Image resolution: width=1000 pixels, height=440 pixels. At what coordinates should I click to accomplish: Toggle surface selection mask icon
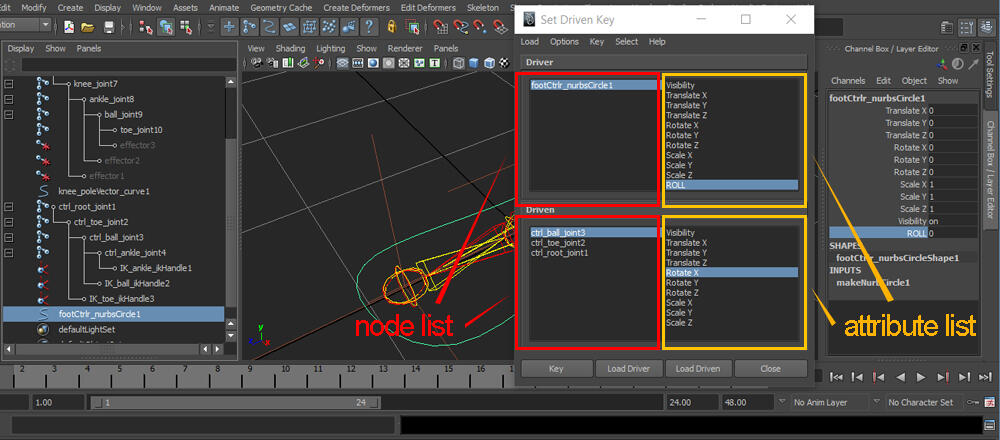pos(289,26)
